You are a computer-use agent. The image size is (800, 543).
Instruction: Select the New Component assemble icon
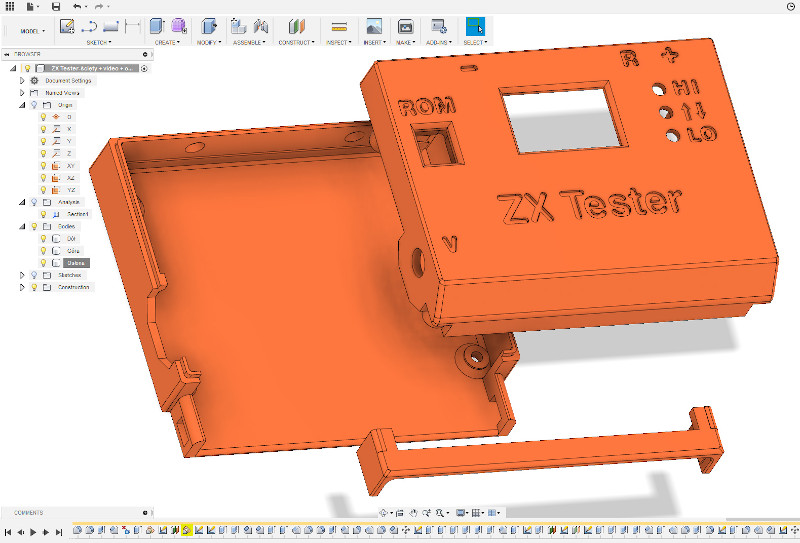coord(238,26)
